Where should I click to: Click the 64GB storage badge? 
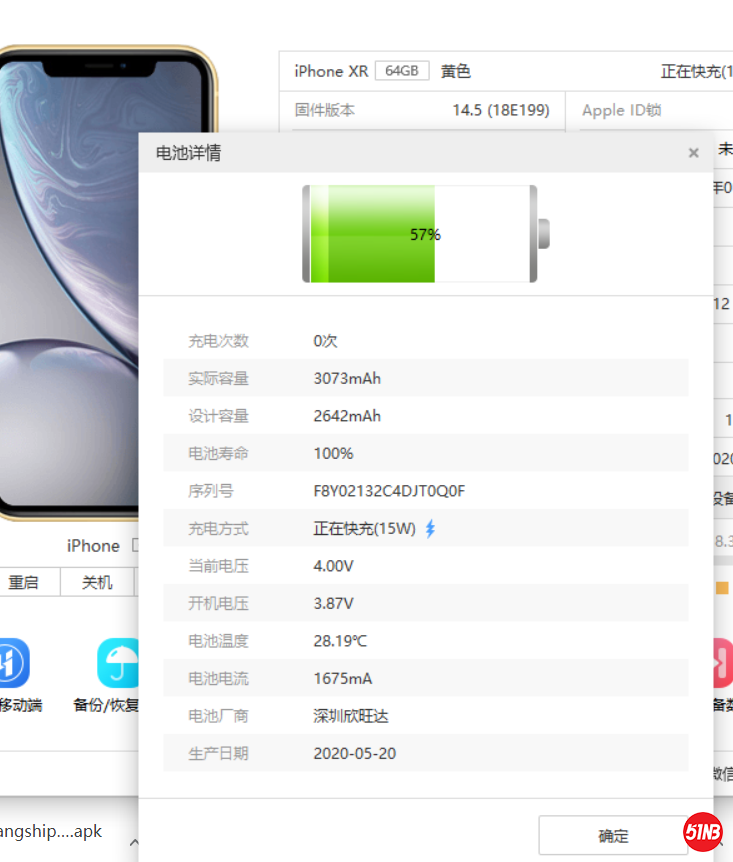402,71
